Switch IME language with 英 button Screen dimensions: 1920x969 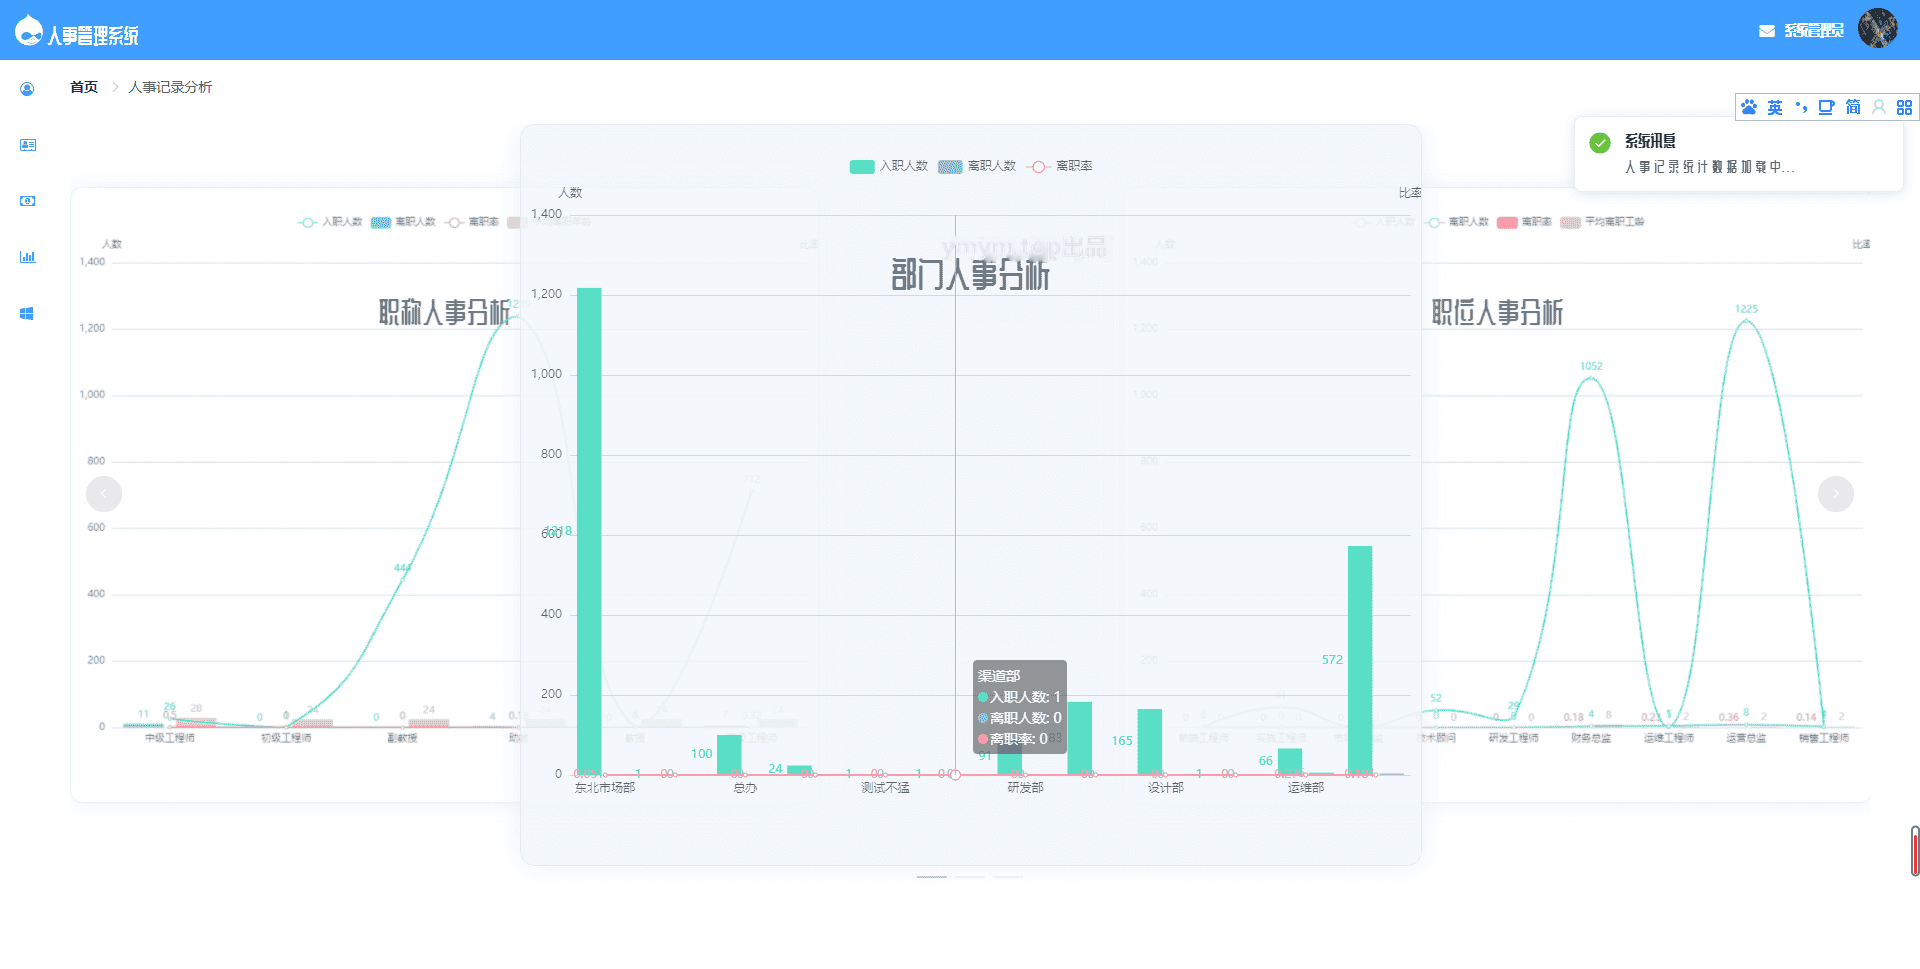pos(1774,107)
